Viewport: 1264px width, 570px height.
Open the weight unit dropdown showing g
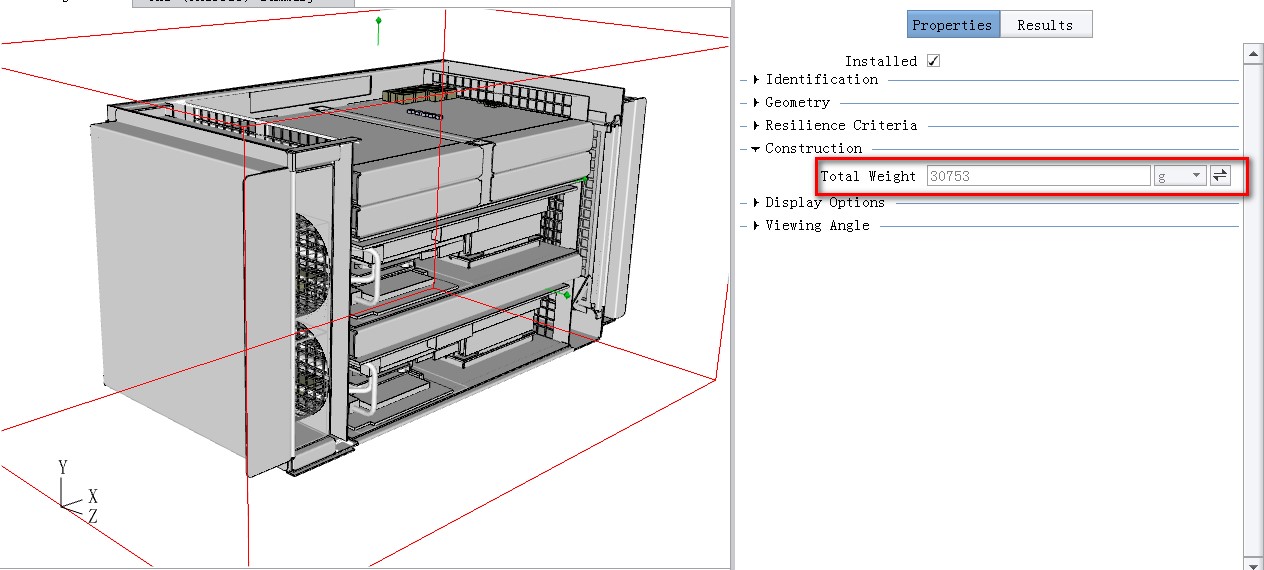(x=1180, y=176)
